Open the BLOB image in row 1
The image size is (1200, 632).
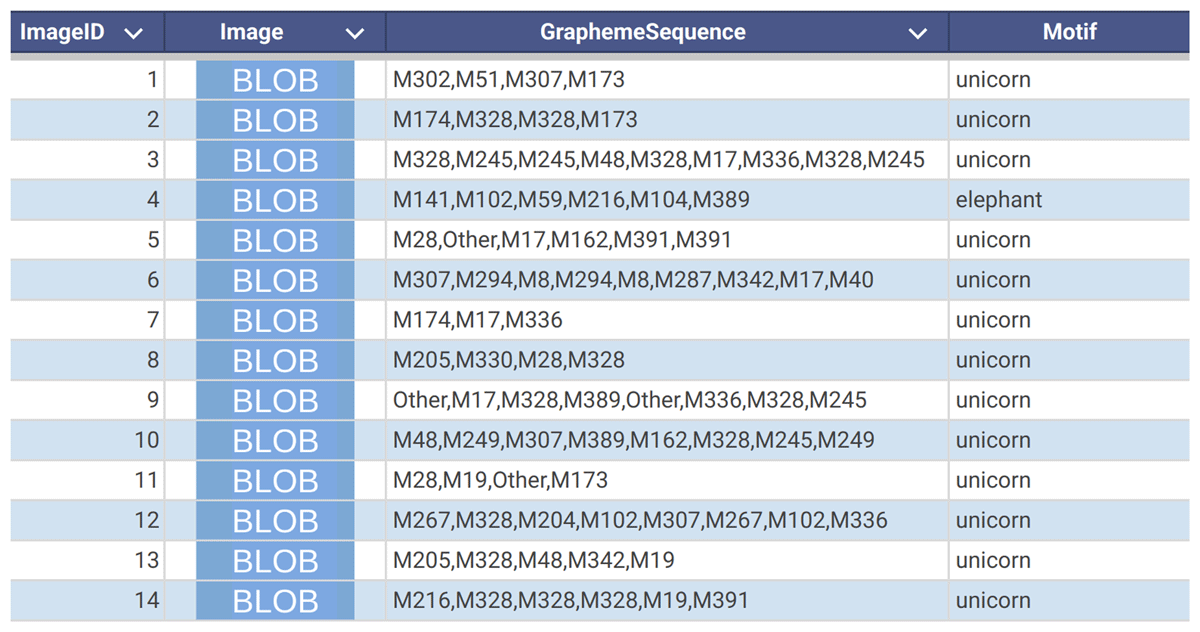(275, 80)
